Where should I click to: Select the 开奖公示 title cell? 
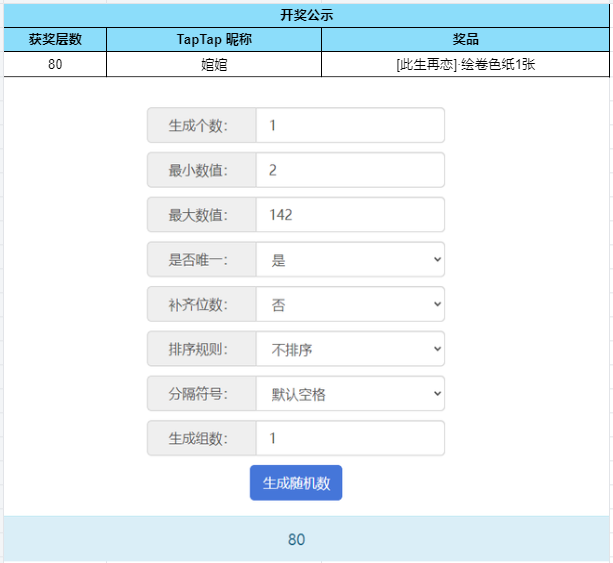coord(306,15)
